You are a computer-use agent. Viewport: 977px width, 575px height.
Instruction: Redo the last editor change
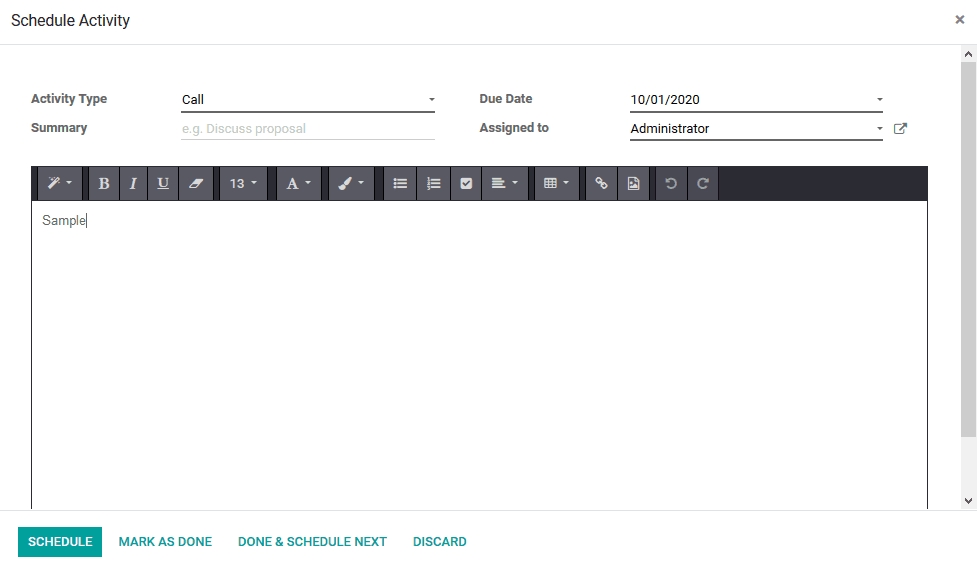click(x=703, y=184)
